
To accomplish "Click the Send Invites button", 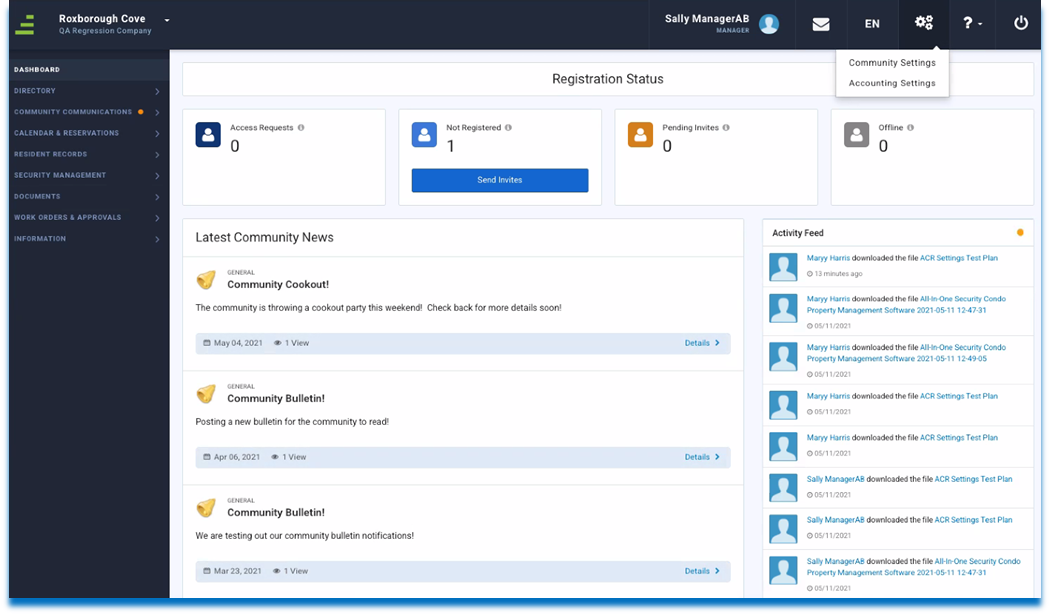I will (x=499, y=180).
